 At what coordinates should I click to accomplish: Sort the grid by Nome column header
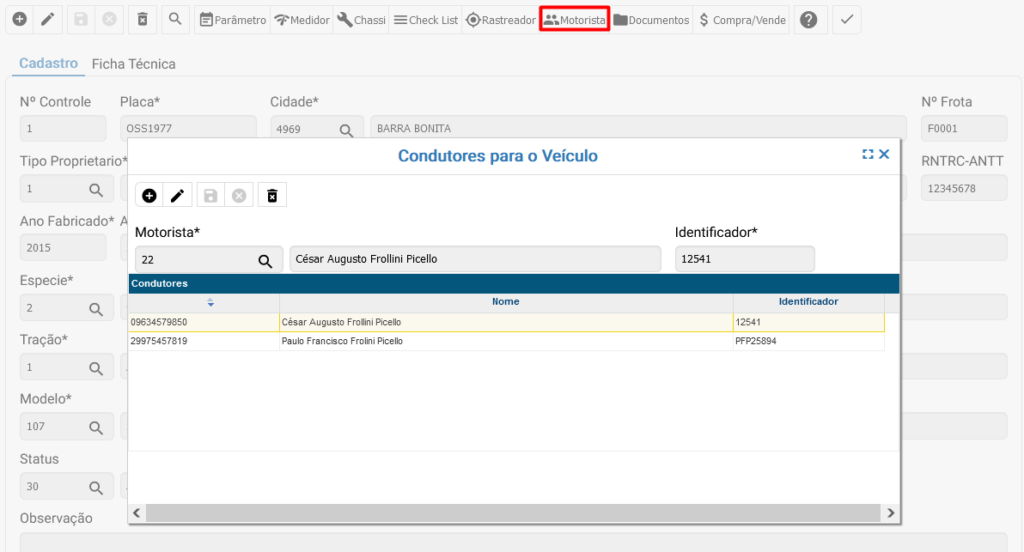coord(505,302)
